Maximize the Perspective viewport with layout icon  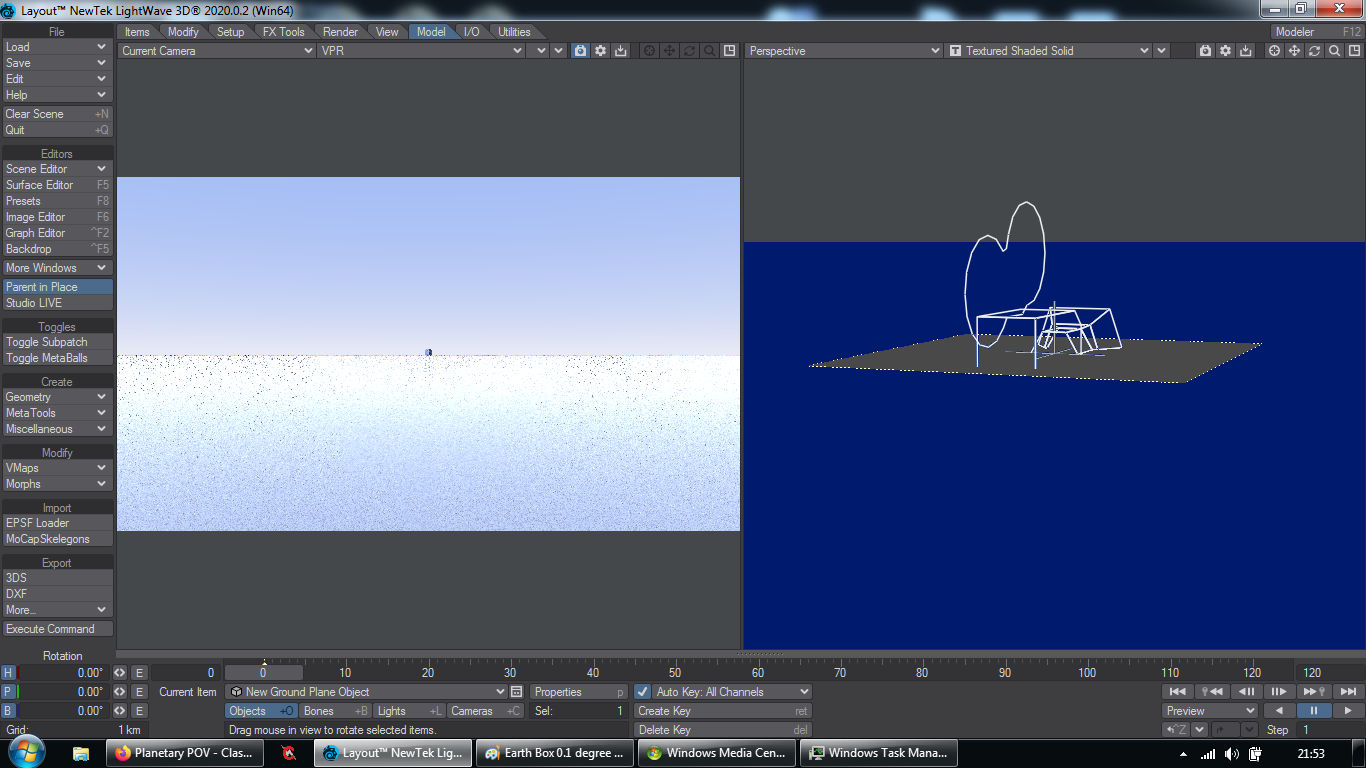1354,51
